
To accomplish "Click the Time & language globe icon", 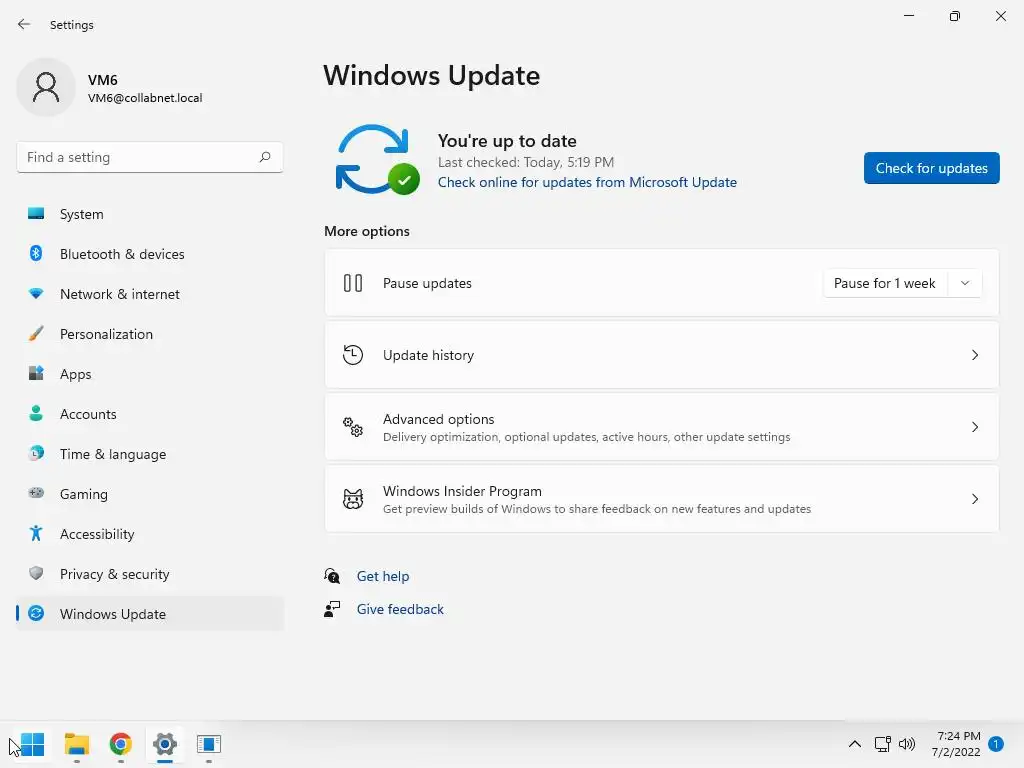I will 36,453.
